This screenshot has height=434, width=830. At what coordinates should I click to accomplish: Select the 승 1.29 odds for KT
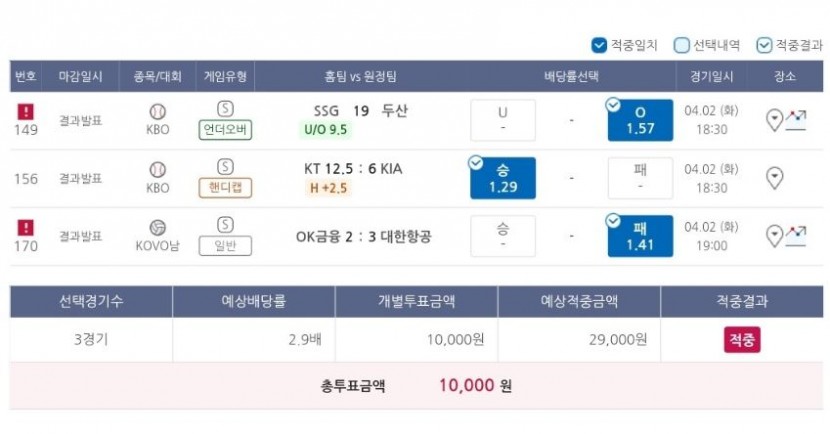pos(503,178)
